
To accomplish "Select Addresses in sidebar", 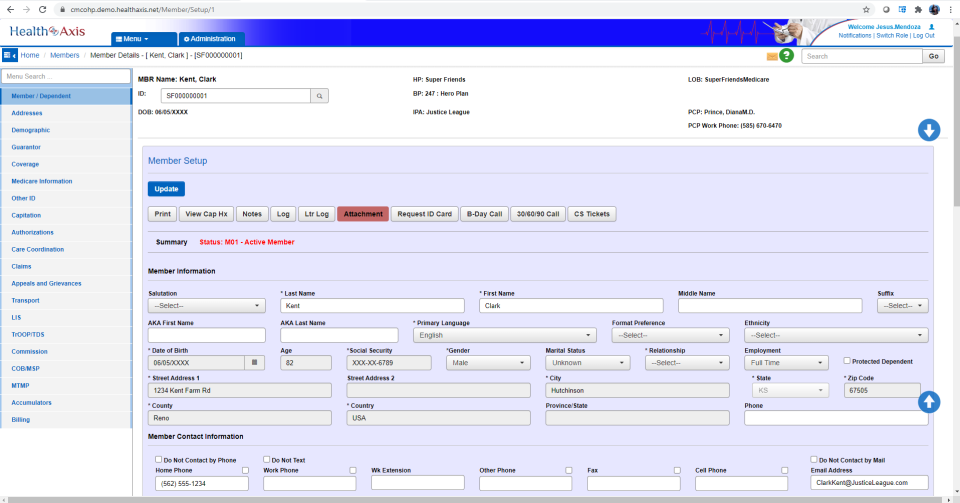I will [27, 113].
